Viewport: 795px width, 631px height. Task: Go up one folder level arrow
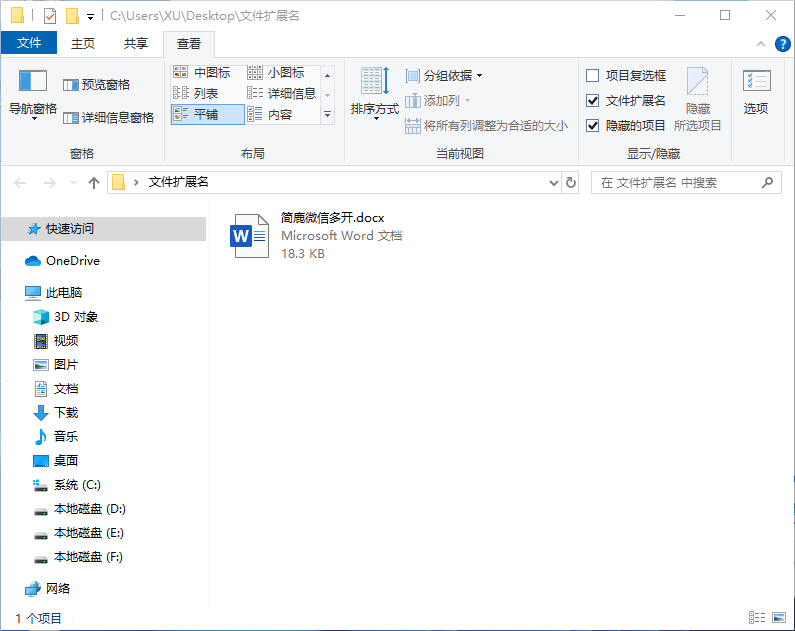point(94,182)
